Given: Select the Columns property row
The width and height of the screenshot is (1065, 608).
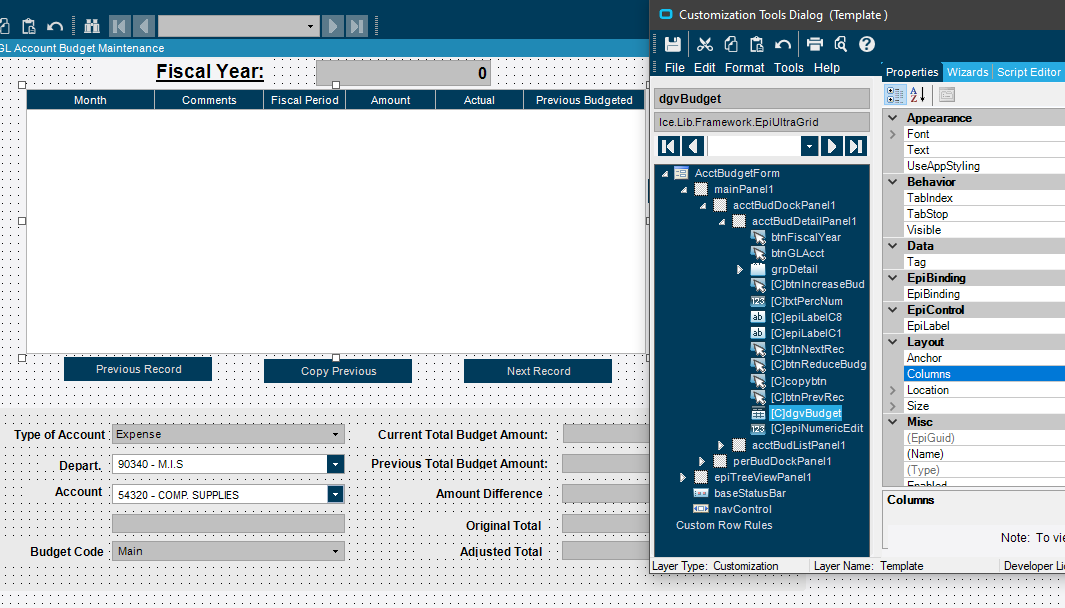Looking at the screenshot, I should (984, 374).
